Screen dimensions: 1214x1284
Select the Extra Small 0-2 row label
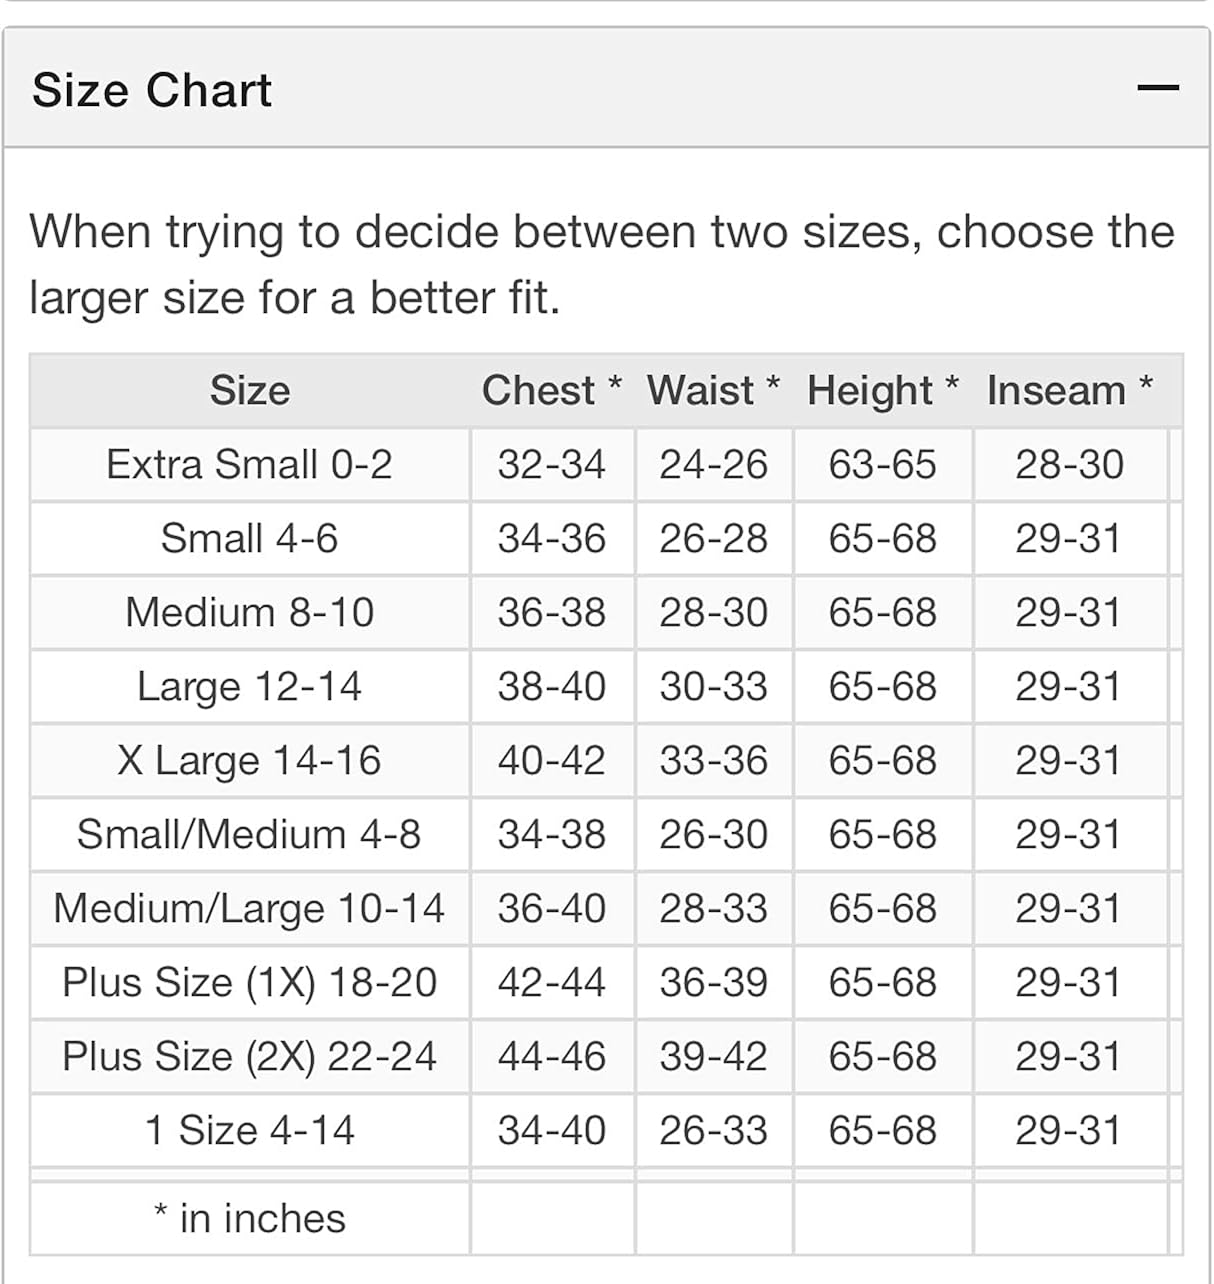(250, 465)
